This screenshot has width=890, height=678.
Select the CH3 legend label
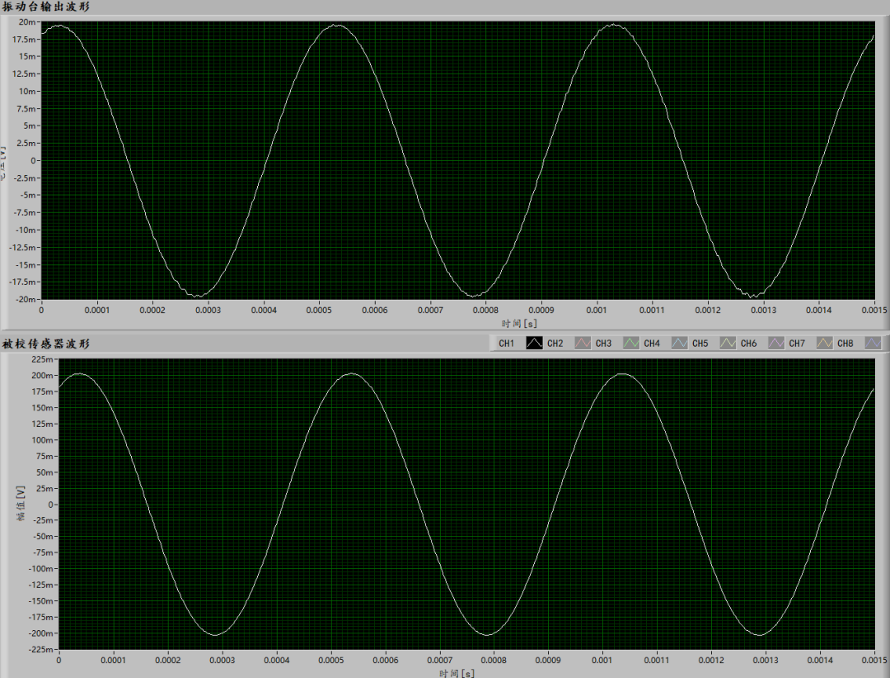[x=603, y=344]
